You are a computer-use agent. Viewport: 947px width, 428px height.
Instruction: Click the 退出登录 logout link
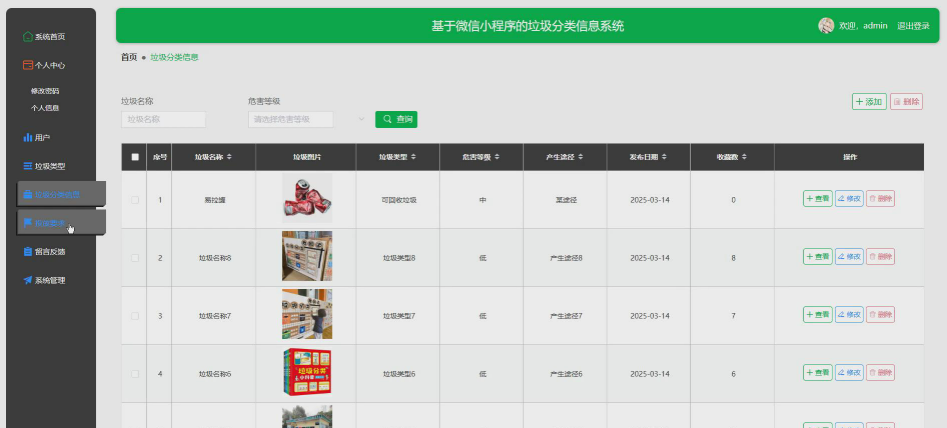(x=913, y=26)
